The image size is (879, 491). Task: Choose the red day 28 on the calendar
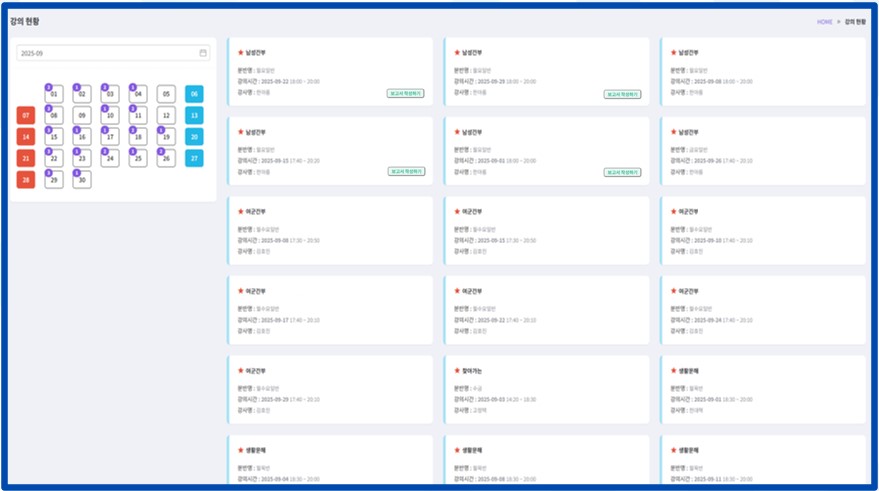point(26,180)
